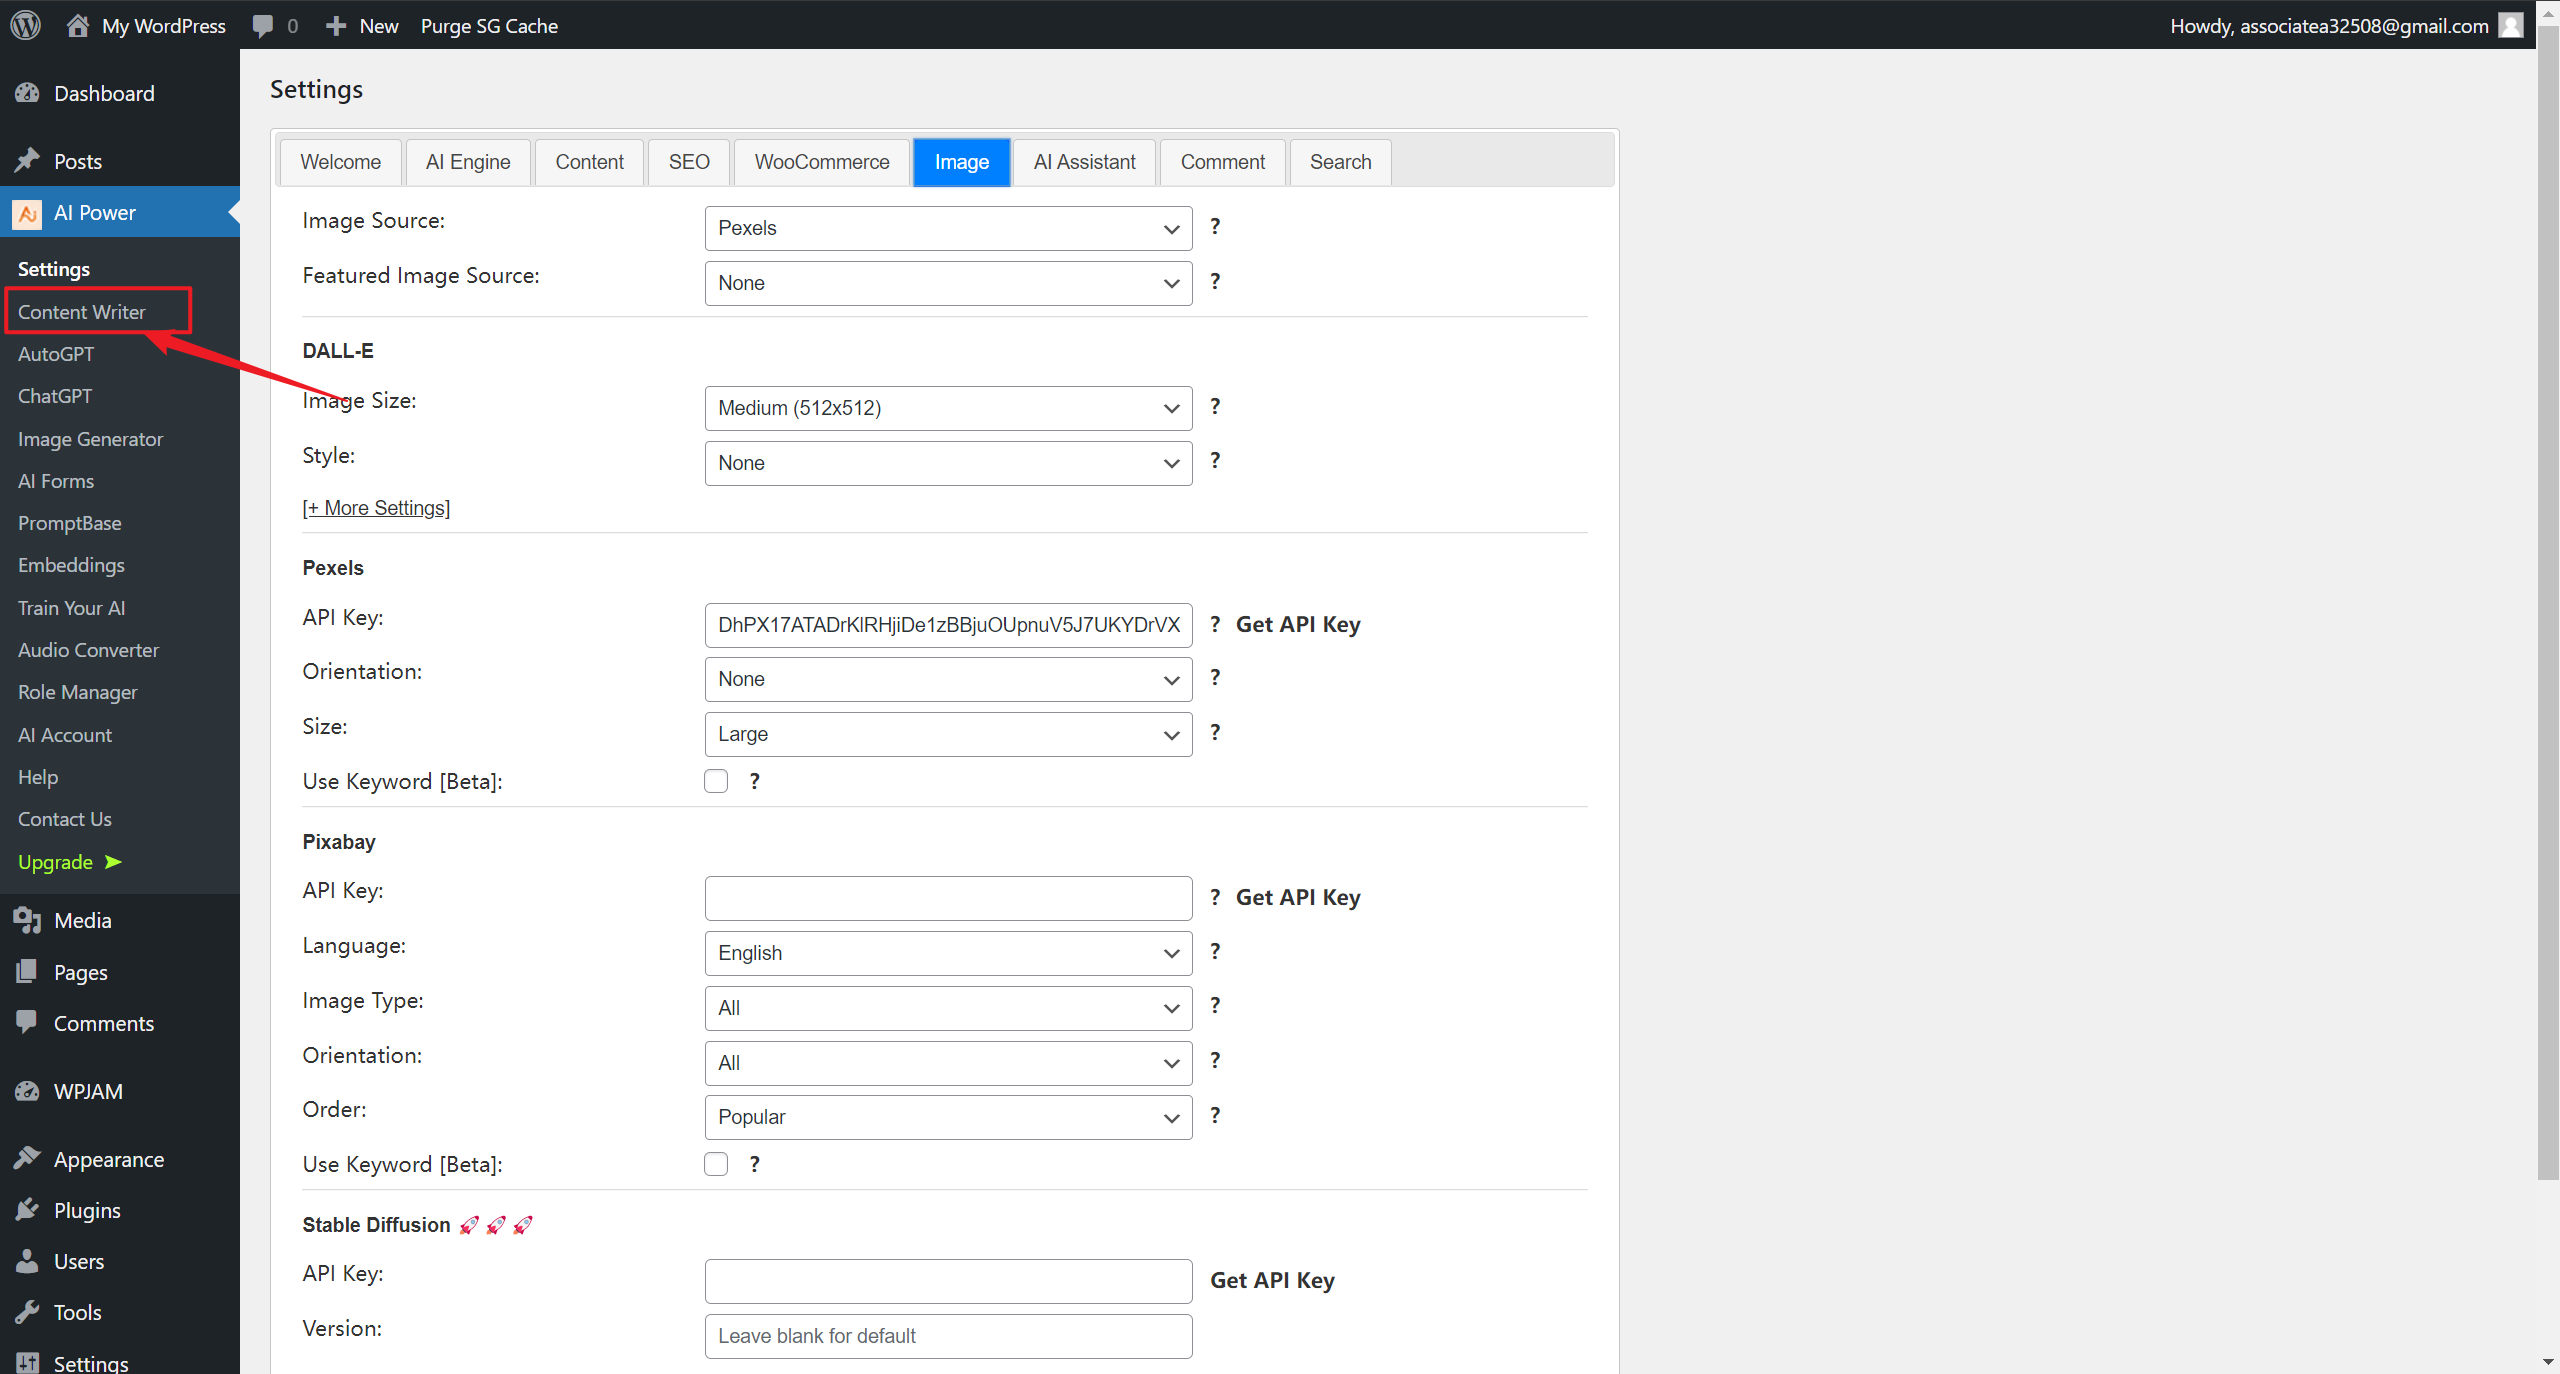Click the home icon beside My WordPress
This screenshot has height=1374, width=2560.
77,25
